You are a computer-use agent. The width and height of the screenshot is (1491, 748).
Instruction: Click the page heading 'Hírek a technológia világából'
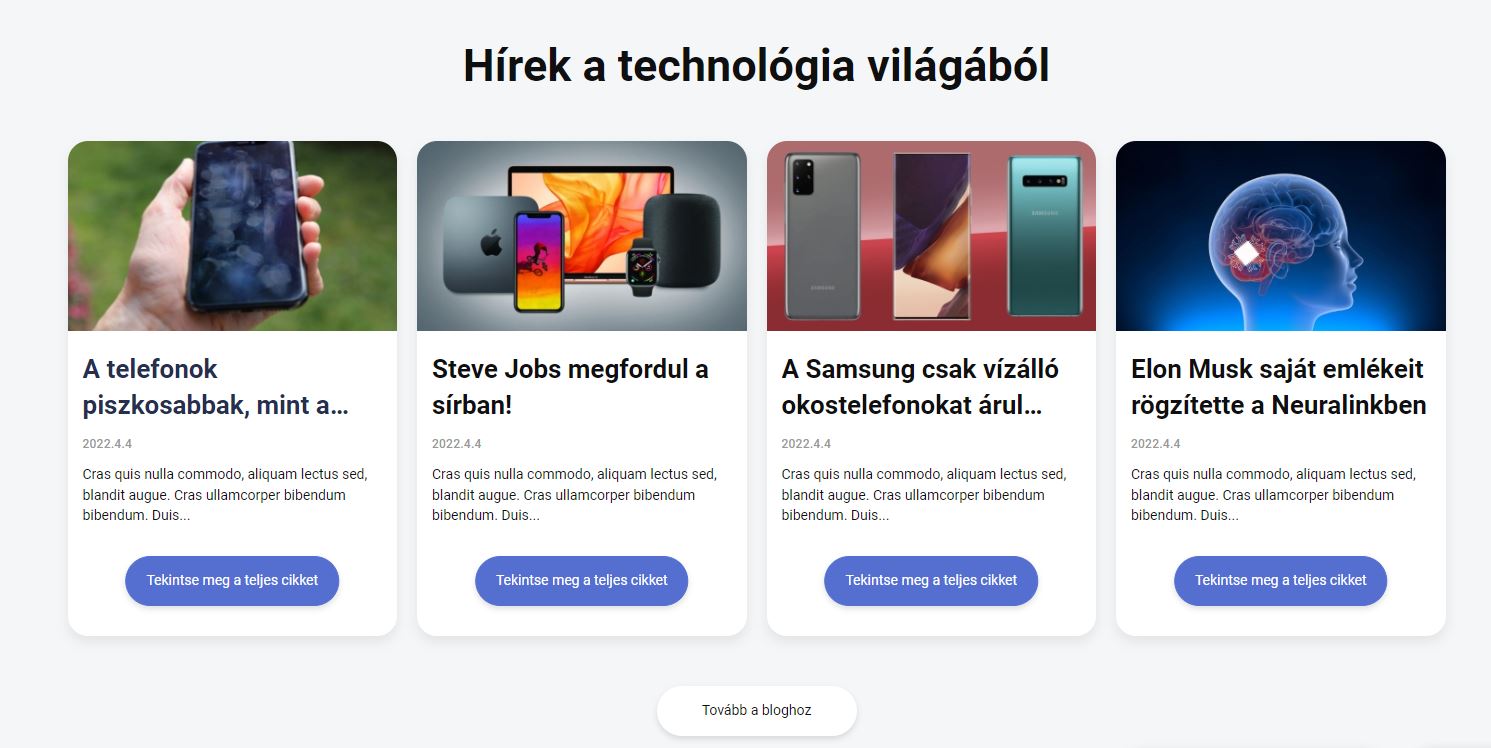tap(756, 67)
